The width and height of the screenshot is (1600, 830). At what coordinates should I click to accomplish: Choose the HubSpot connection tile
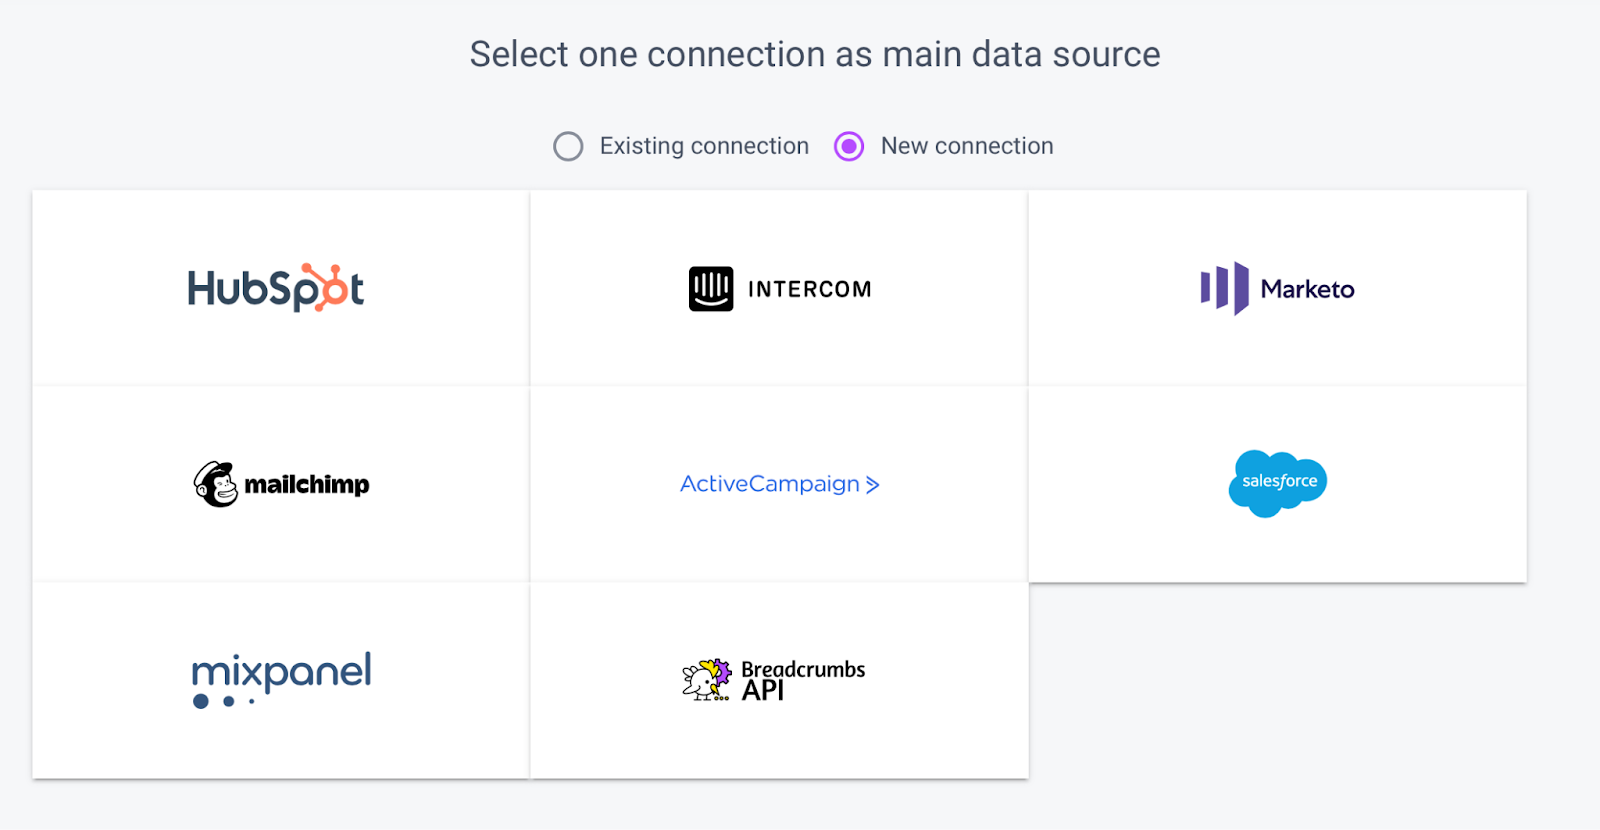click(280, 288)
